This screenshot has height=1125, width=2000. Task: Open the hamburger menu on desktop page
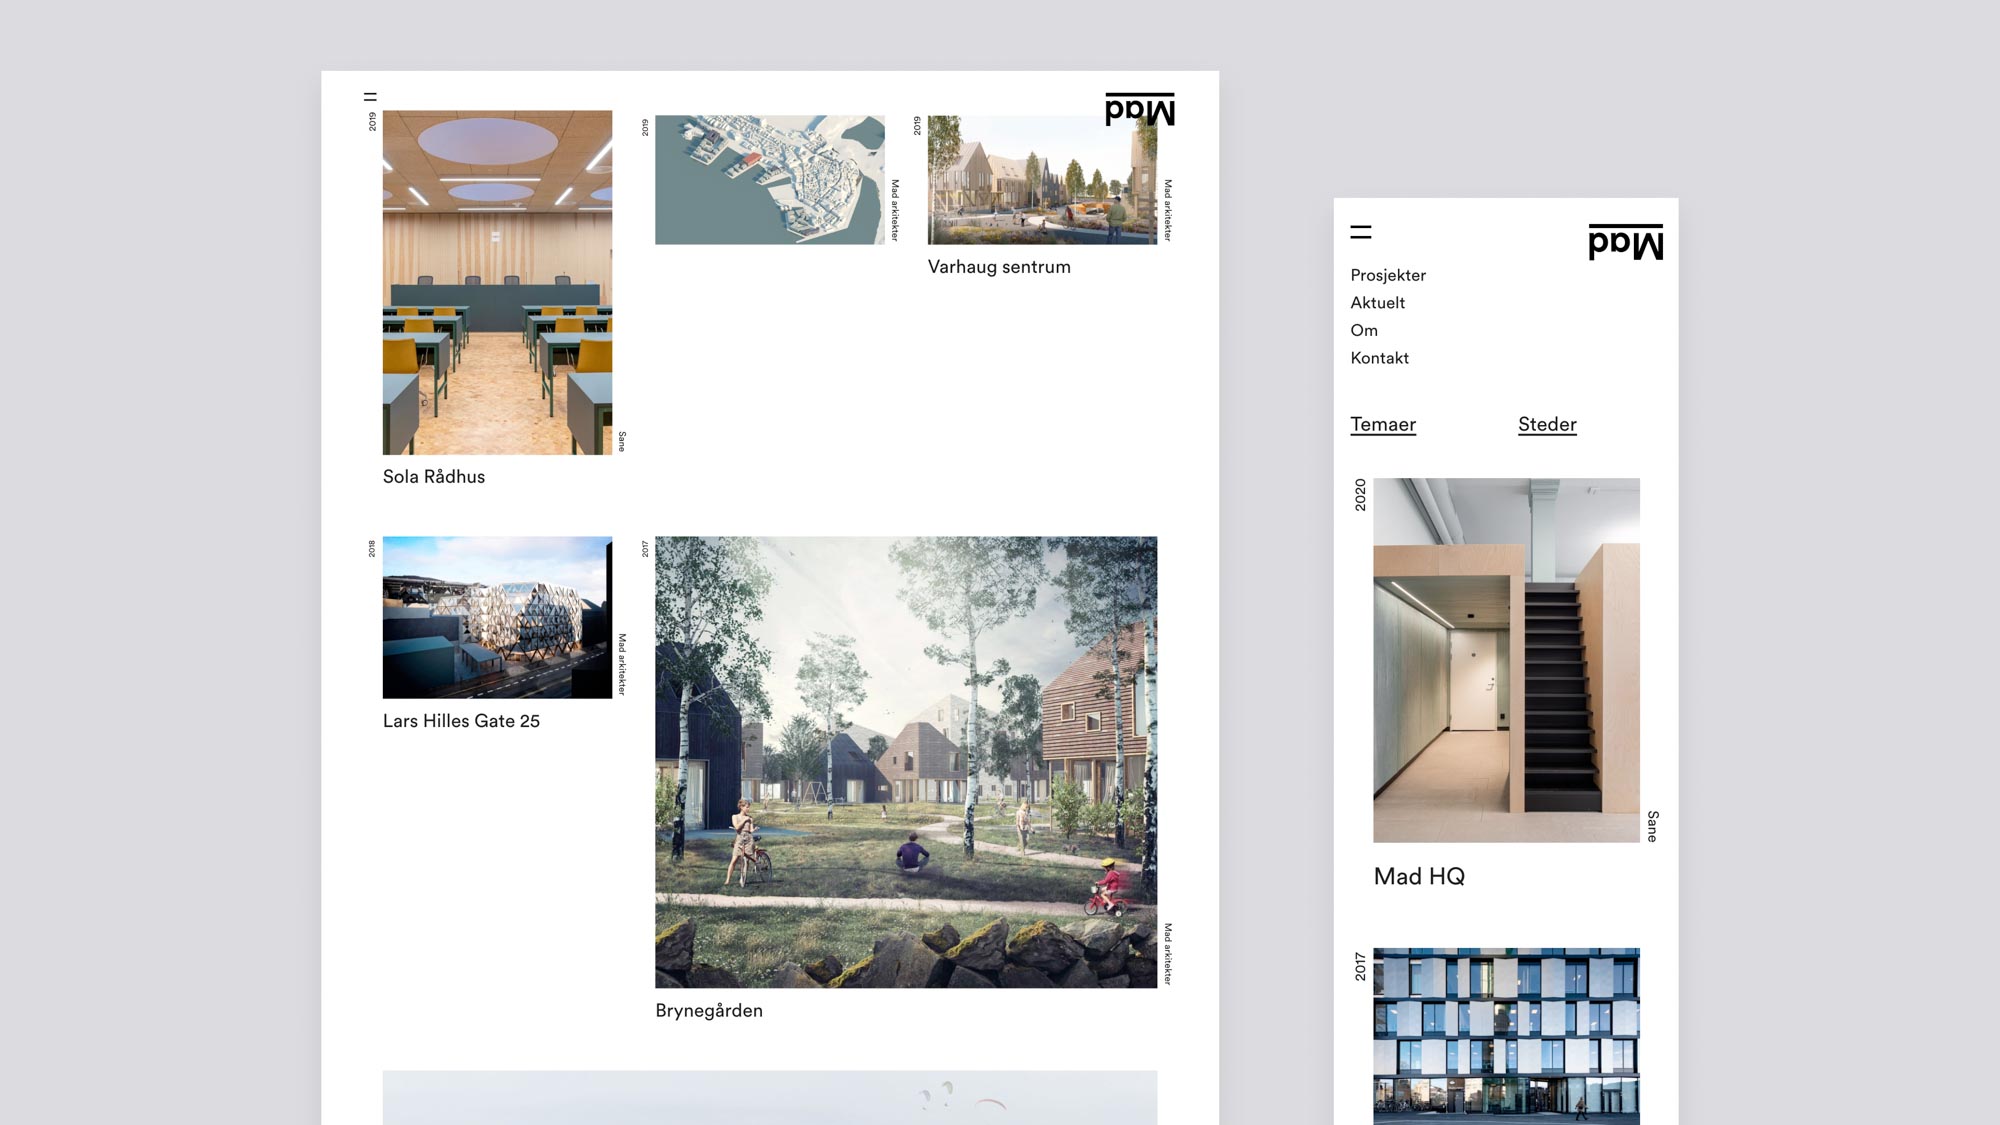370,97
